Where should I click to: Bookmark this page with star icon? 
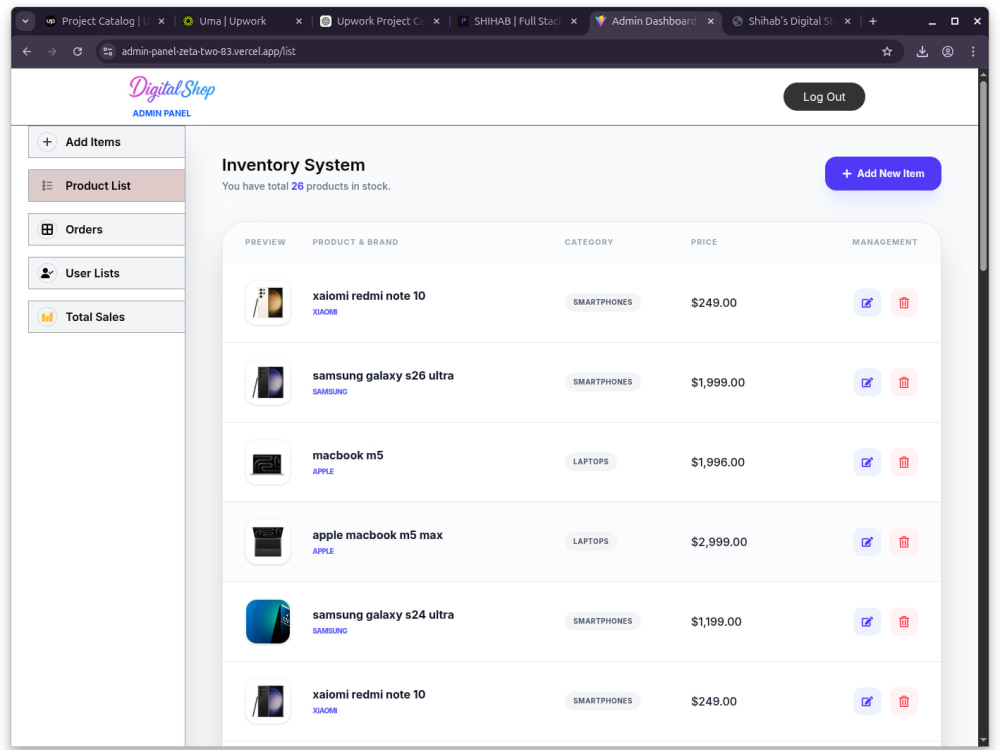(x=887, y=52)
